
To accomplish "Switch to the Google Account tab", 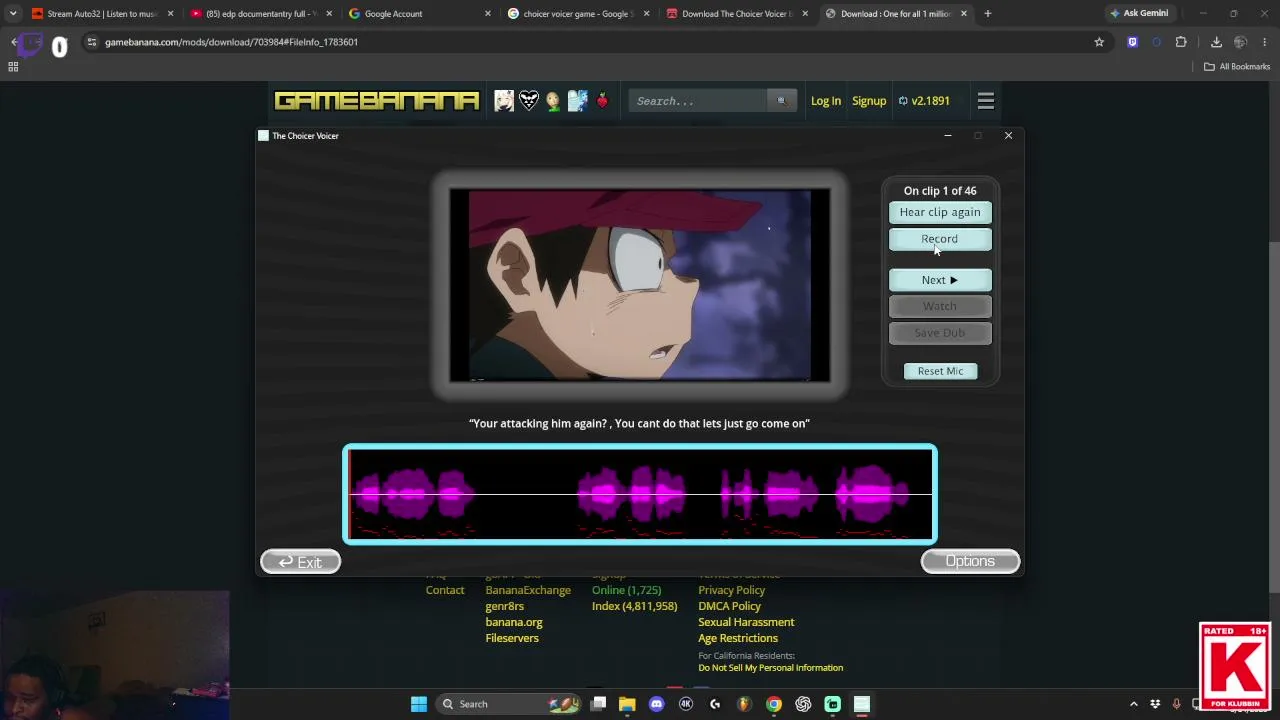I will 420,14.
